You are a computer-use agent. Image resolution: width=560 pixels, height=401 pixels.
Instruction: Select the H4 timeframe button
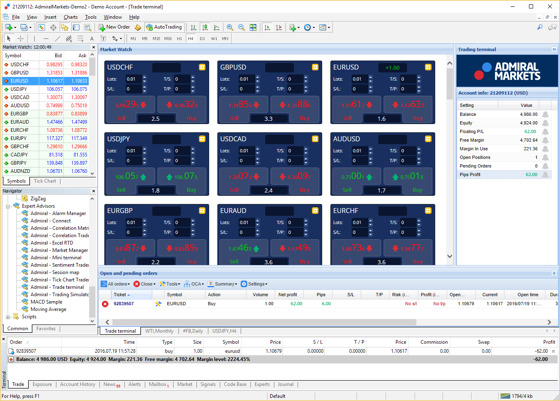point(190,38)
